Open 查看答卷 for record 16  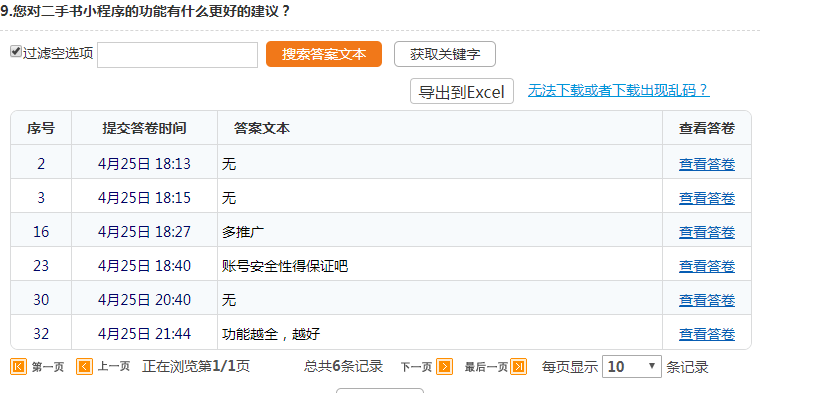(706, 232)
